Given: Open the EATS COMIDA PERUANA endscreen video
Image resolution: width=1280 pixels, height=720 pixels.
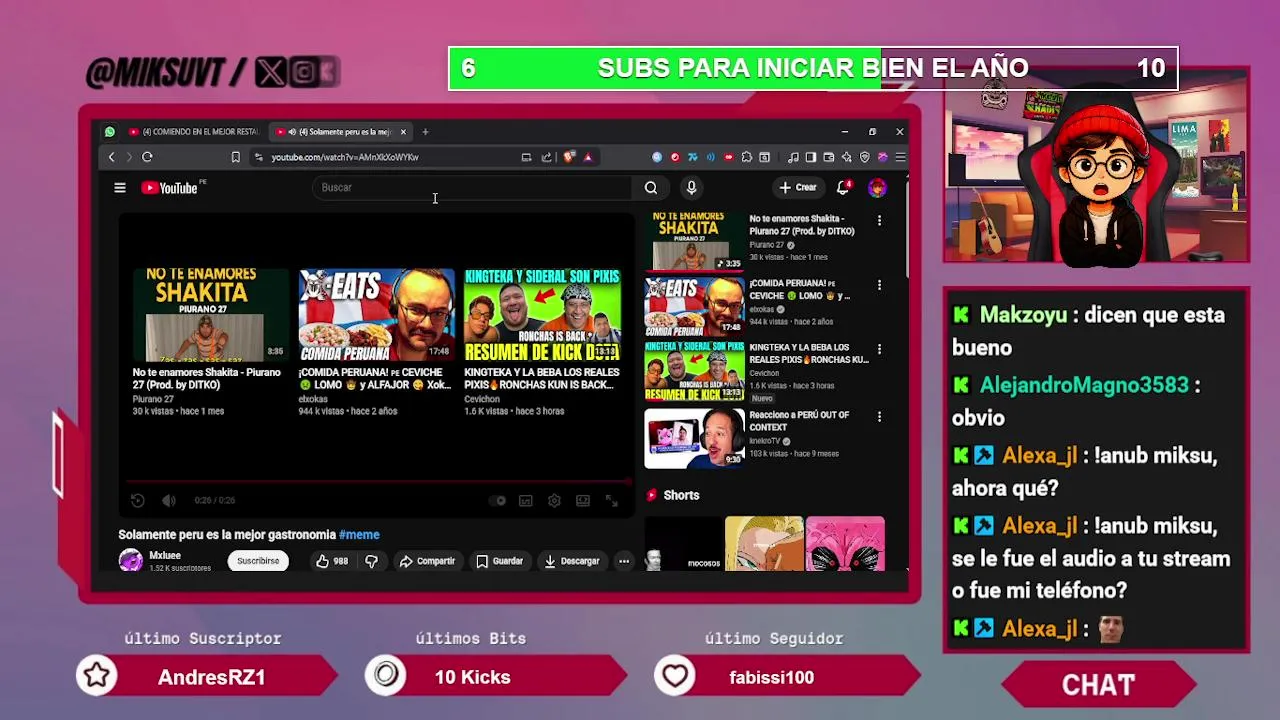Looking at the screenshot, I should [376, 315].
